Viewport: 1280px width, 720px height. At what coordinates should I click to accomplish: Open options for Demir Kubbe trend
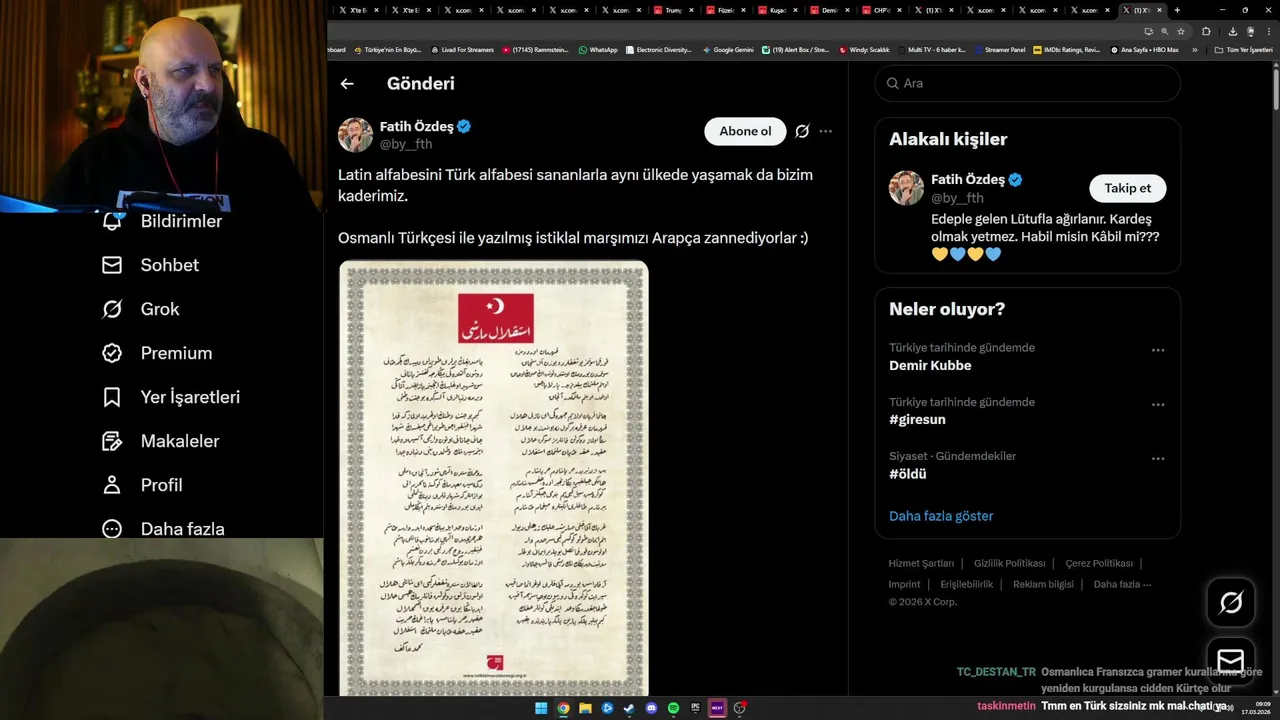1158,350
